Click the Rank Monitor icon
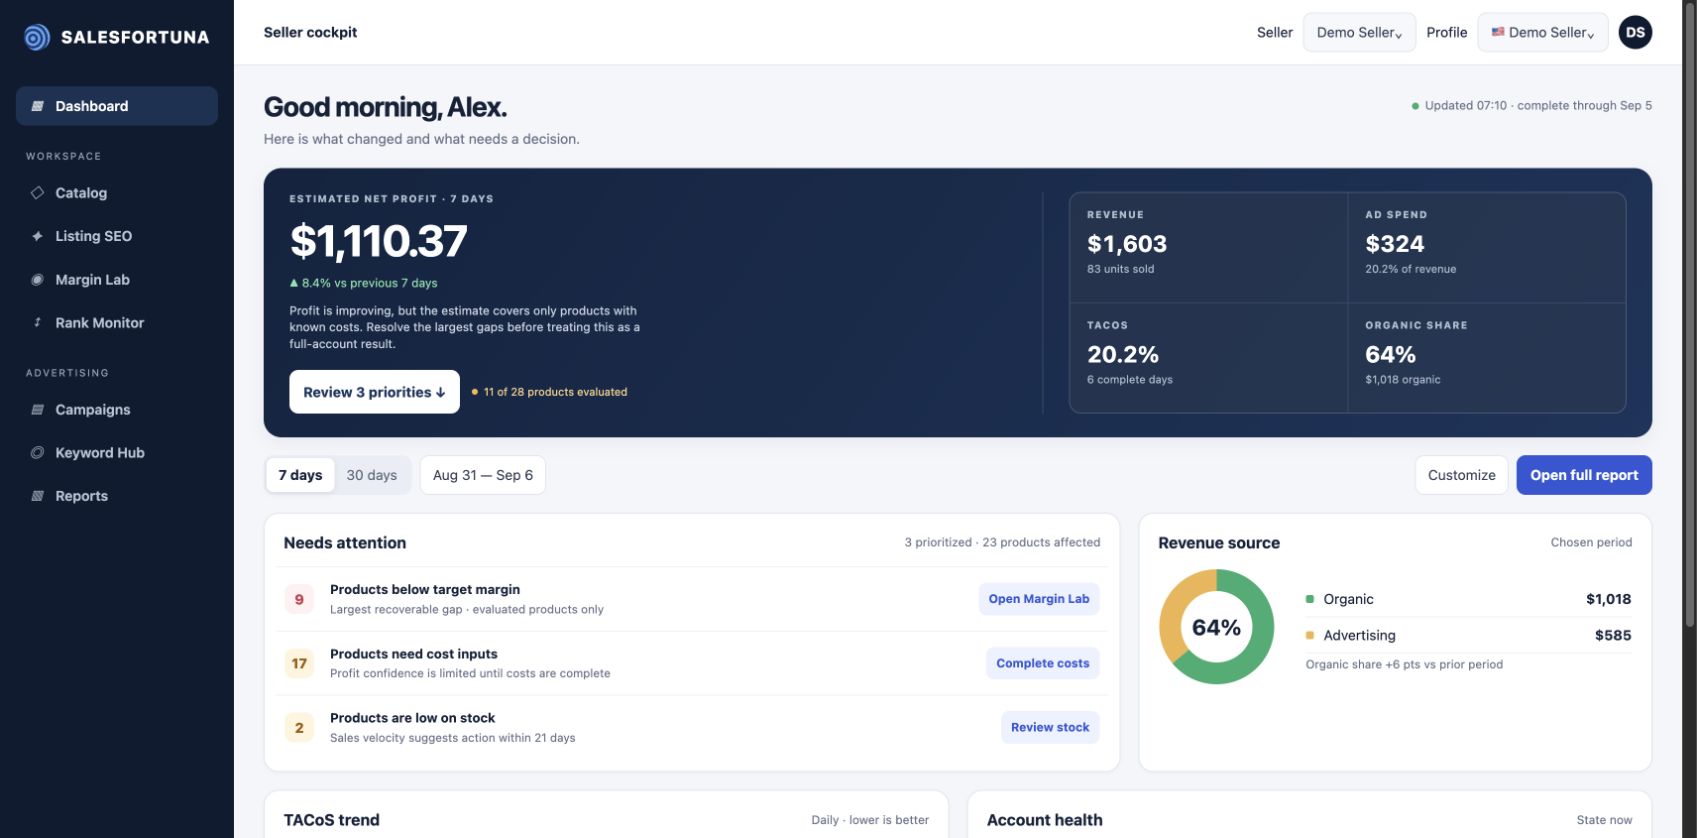Viewport: 1697px width, 838px height. point(37,323)
